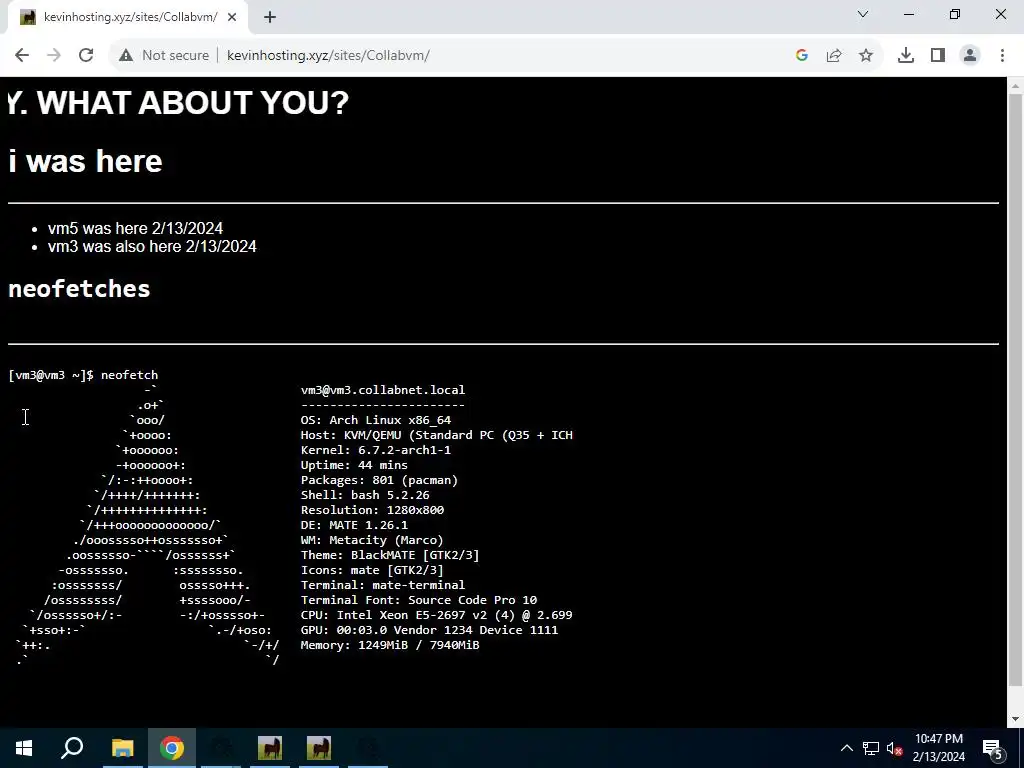Bookmark this page with the star
This screenshot has width=1024, height=768.
point(866,56)
